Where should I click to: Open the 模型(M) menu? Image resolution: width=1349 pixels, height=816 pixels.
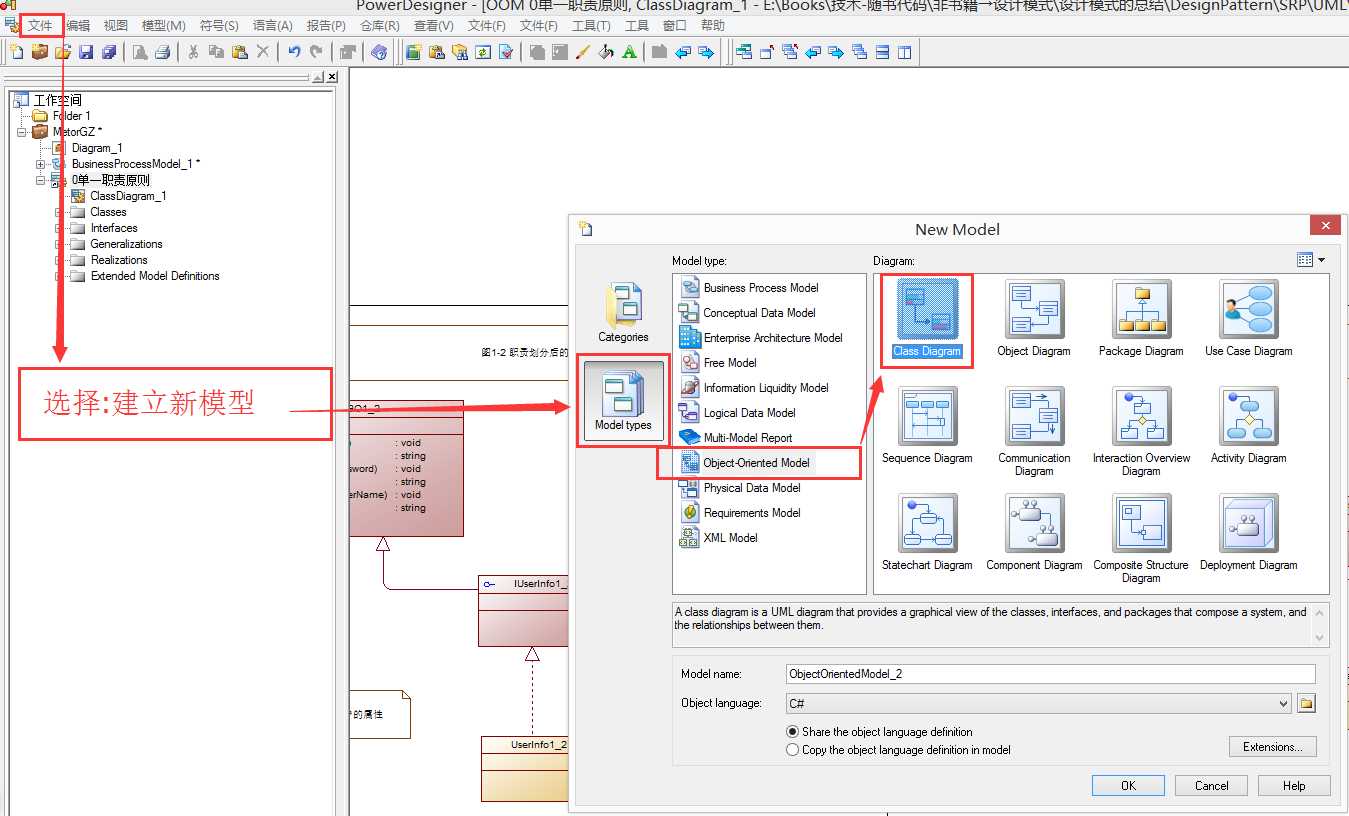pos(163,26)
